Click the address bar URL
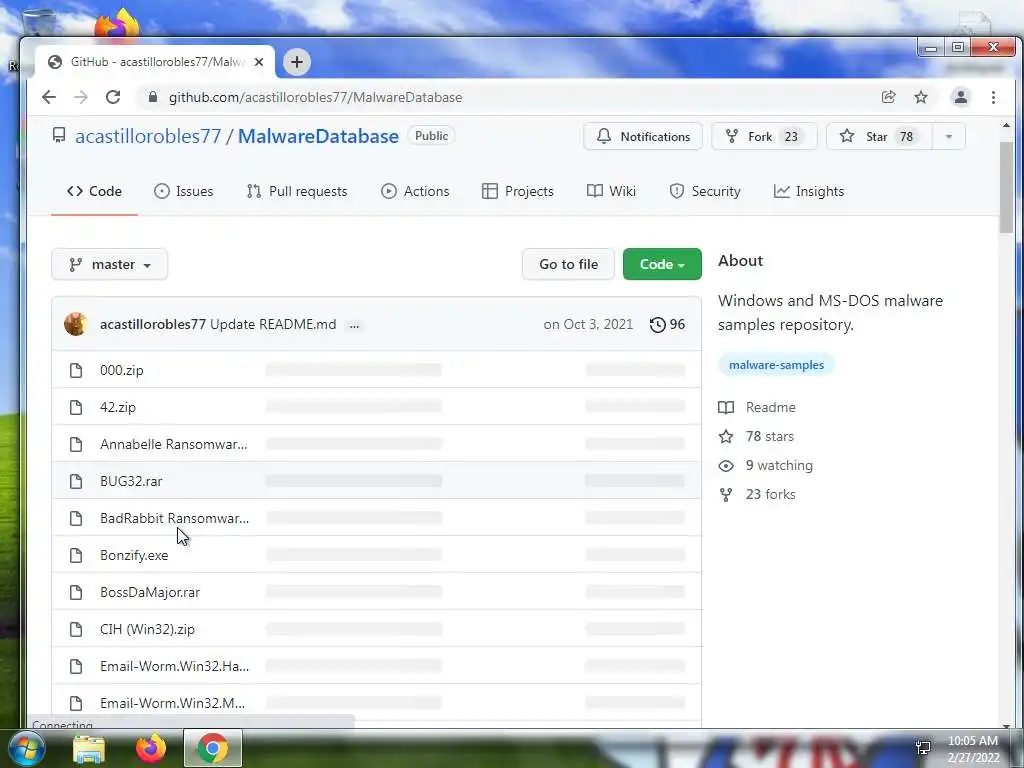This screenshot has height=768, width=1024. [x=315, y=97]
